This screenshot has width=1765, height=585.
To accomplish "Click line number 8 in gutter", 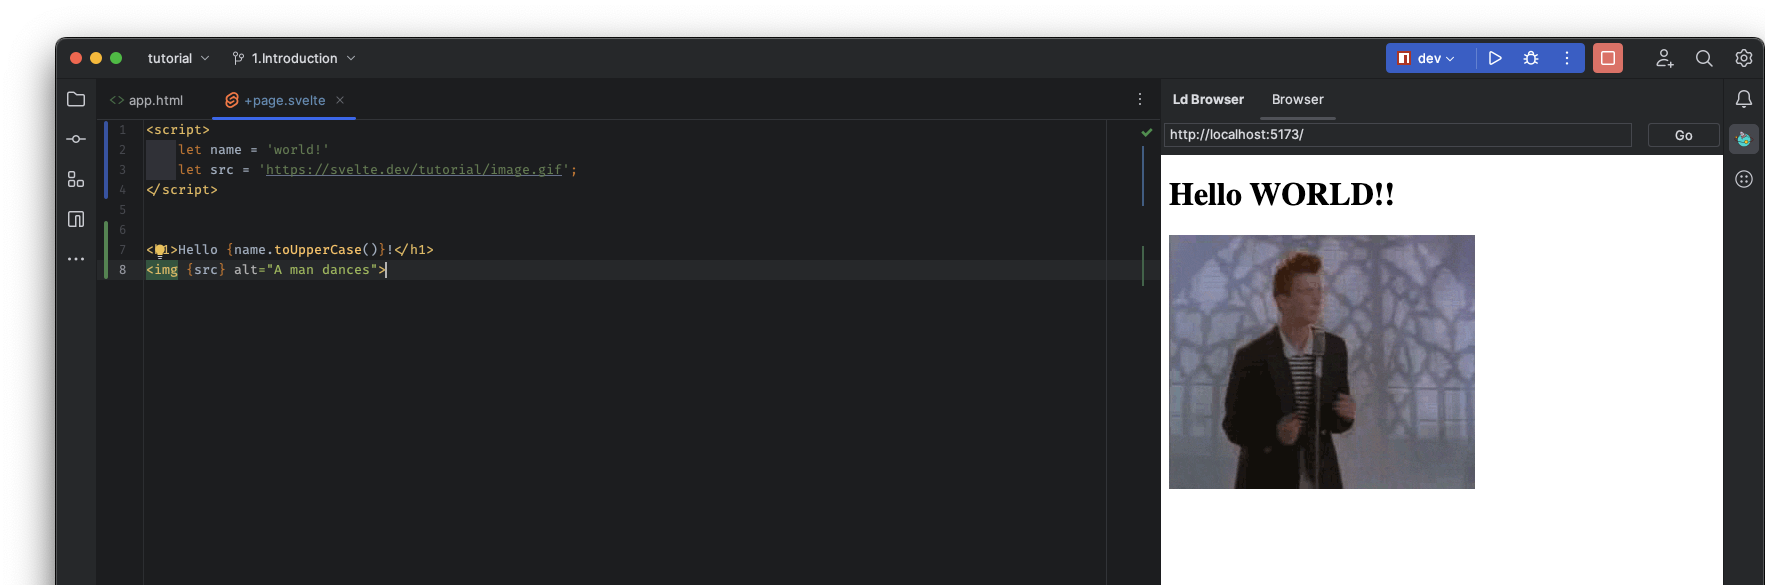I will 123,270.
